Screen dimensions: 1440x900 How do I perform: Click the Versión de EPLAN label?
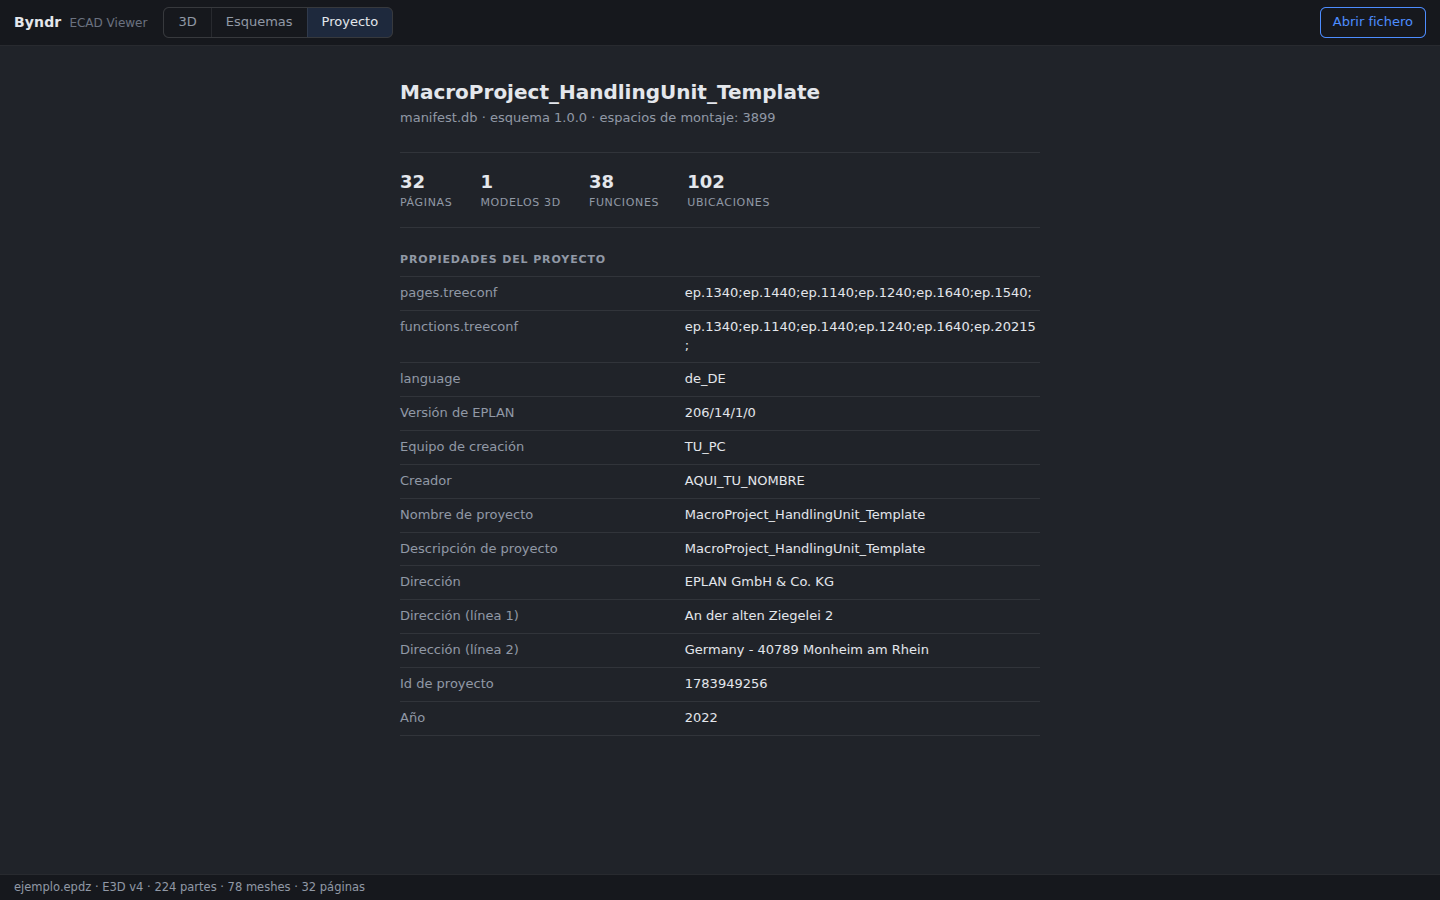(457, 413)
